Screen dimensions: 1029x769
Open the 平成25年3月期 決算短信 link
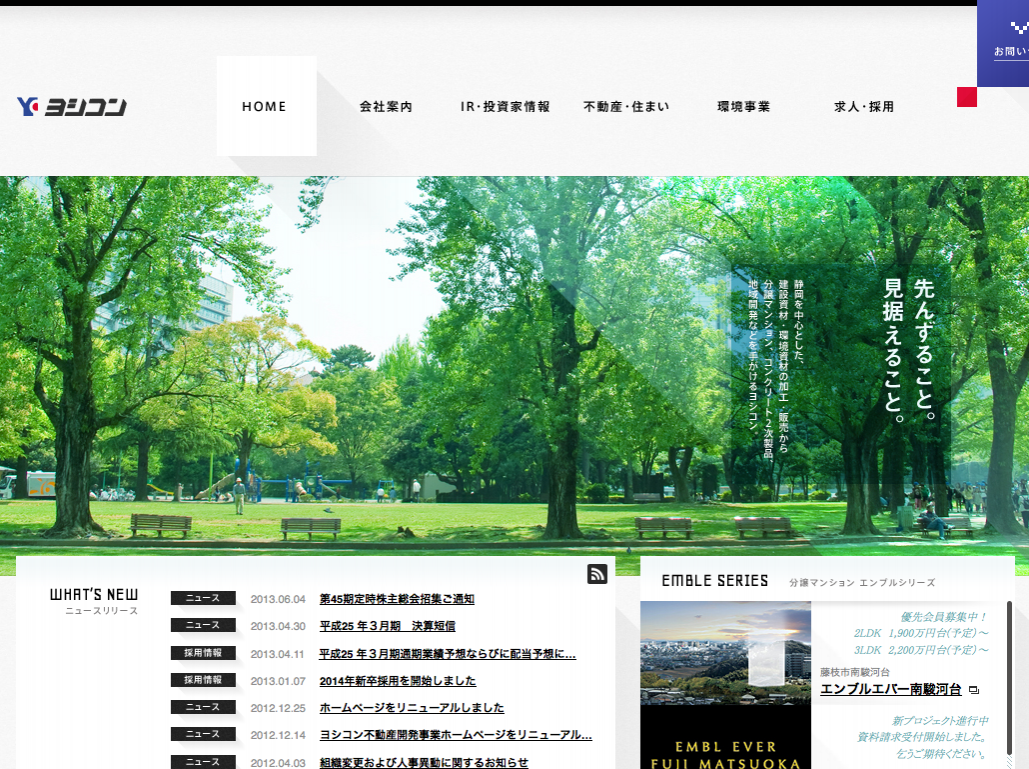[x=387, y=626]
